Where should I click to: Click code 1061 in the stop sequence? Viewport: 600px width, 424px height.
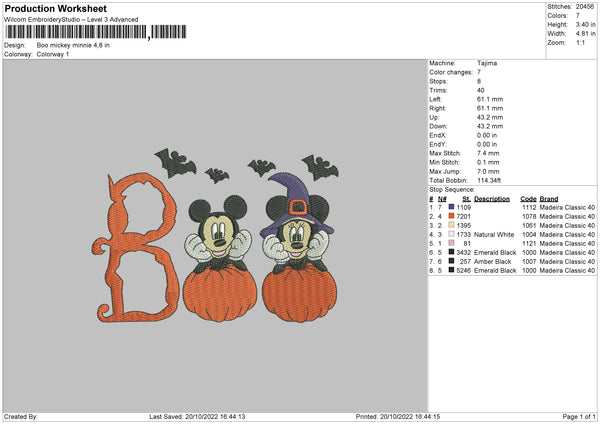coord(529,225)
